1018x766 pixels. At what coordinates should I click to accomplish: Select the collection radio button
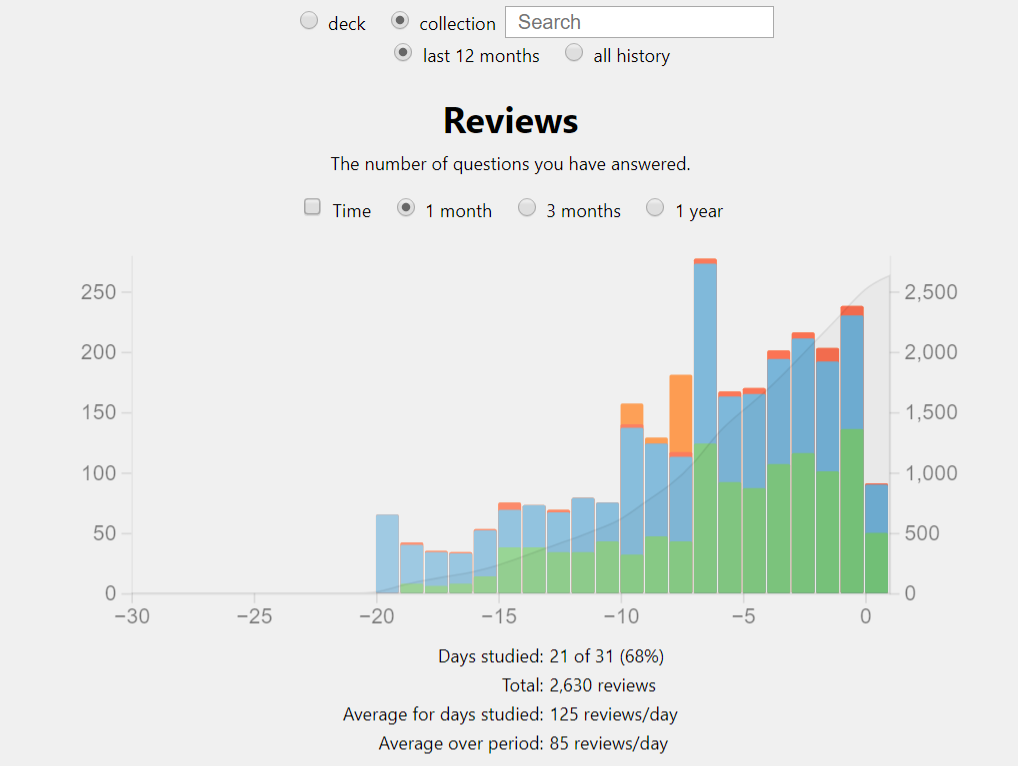click(x=400, y=21)
